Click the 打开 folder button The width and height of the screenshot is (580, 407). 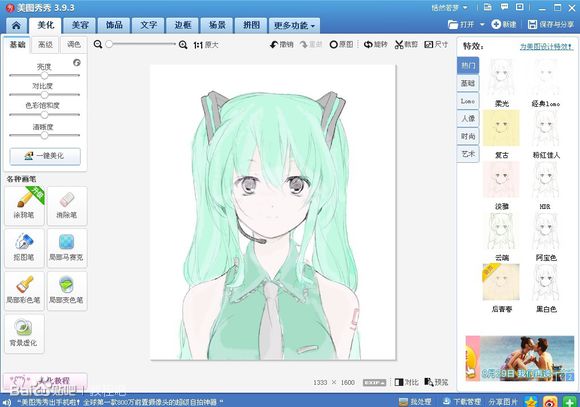tap(461, 24)
